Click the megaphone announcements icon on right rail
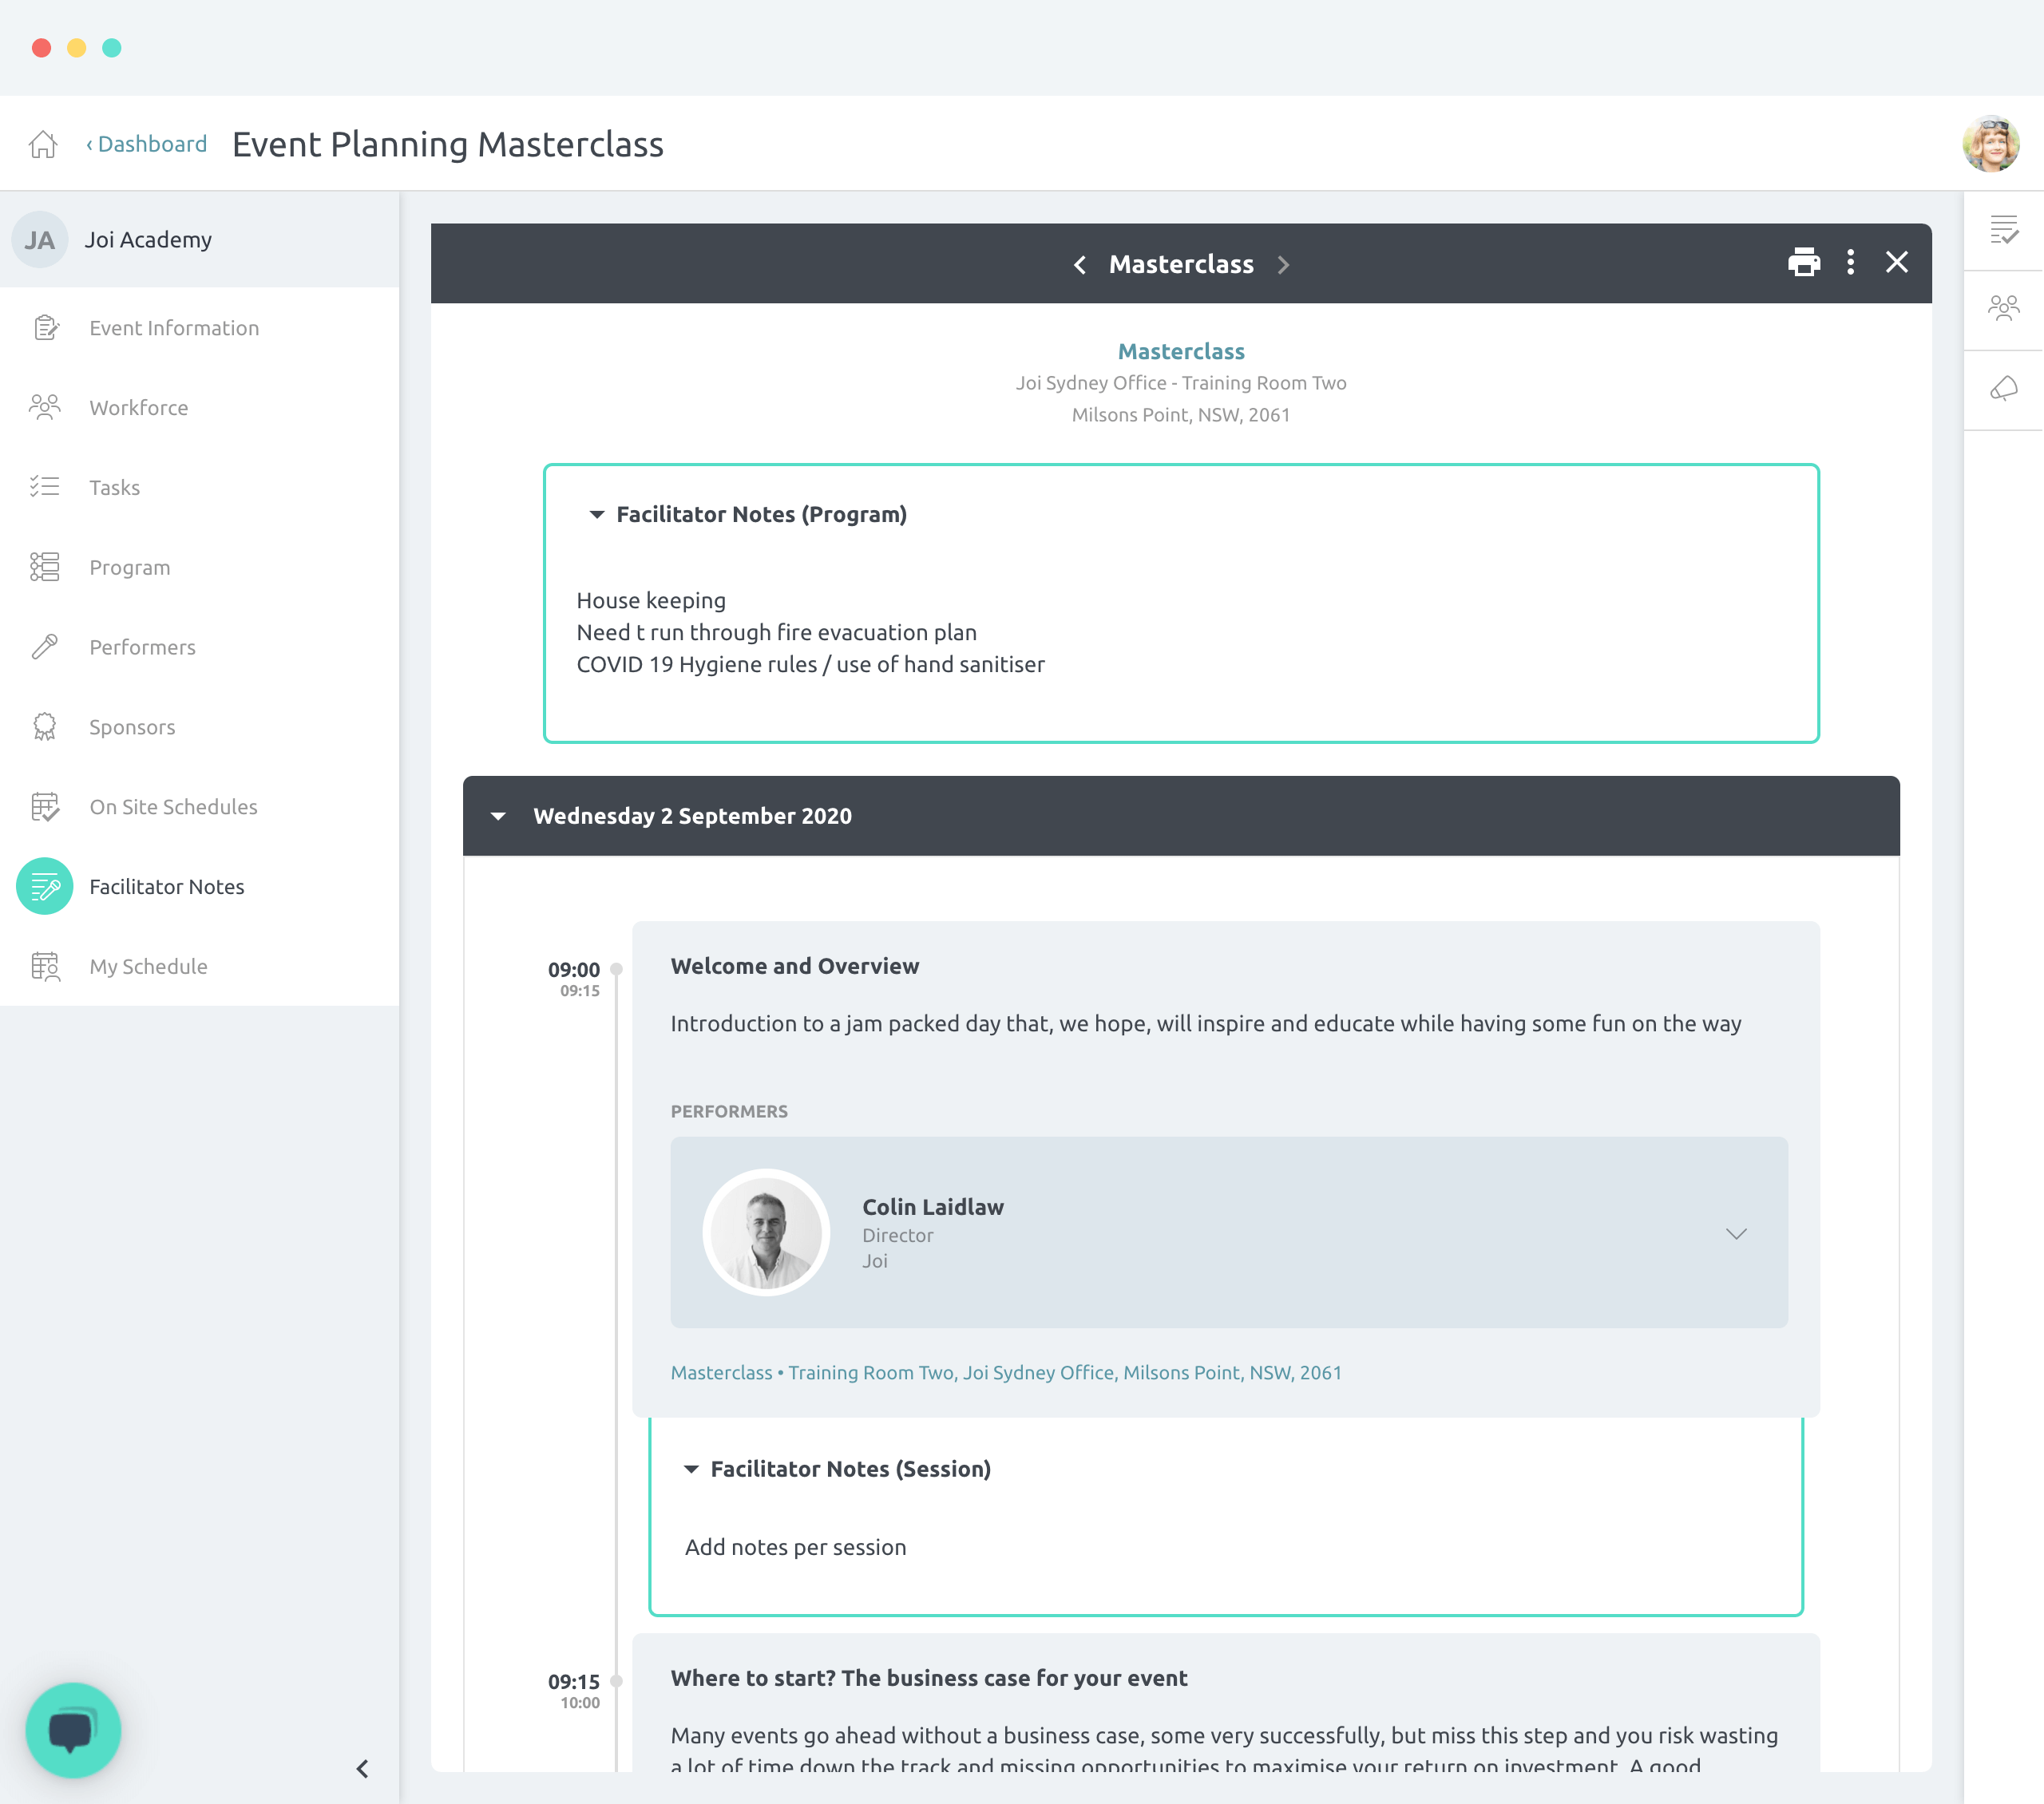This screenshot has height=1804, width=2044. click(2003, 389)
